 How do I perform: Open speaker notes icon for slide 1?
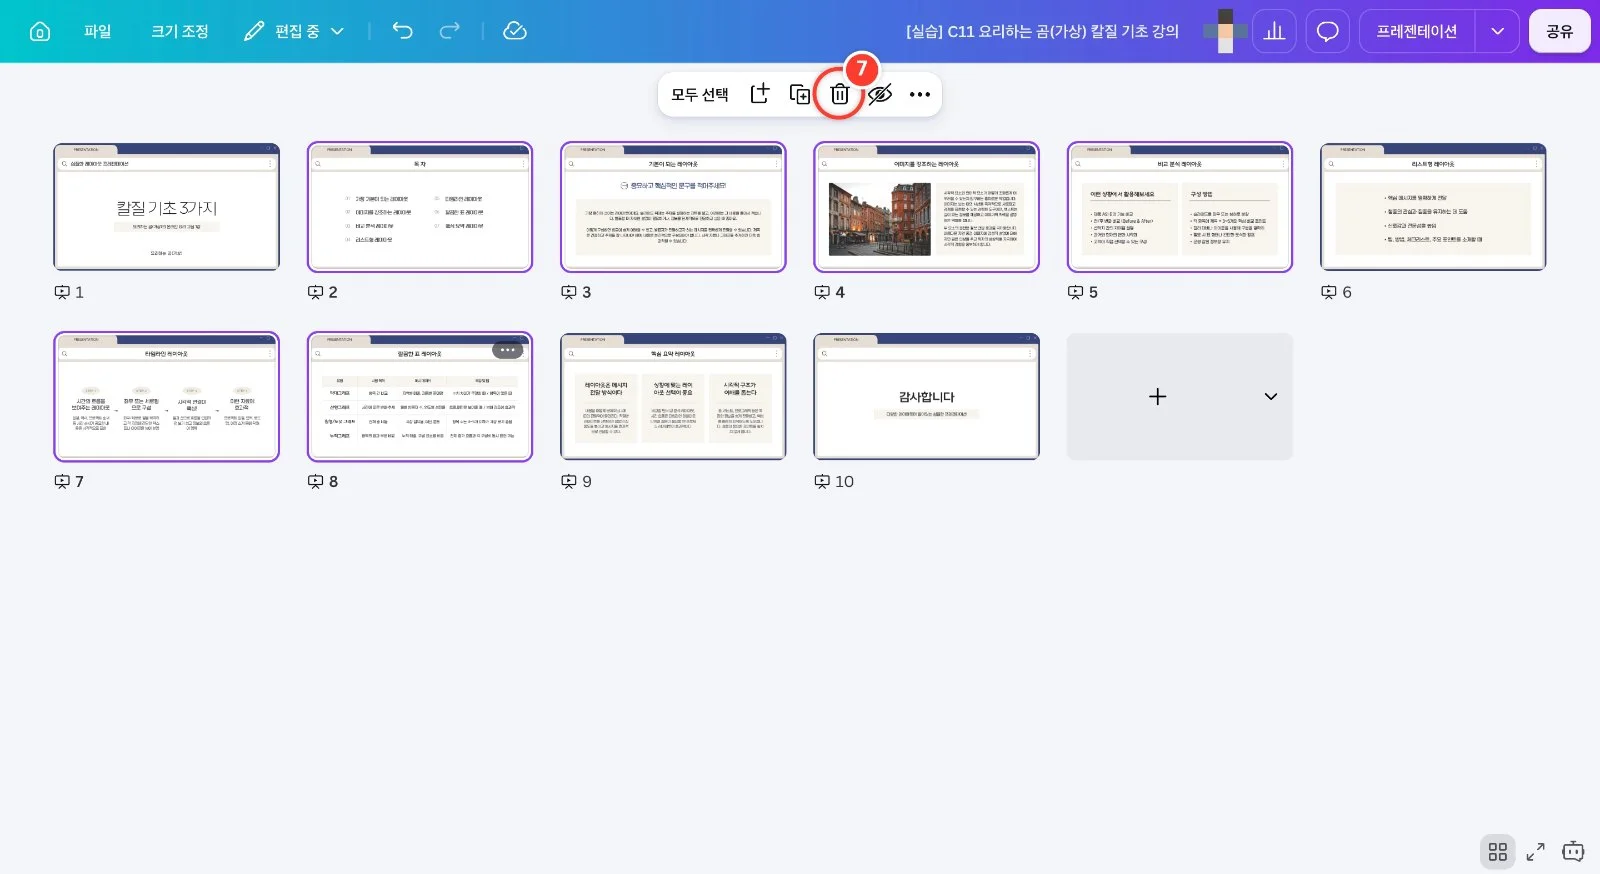62,292
